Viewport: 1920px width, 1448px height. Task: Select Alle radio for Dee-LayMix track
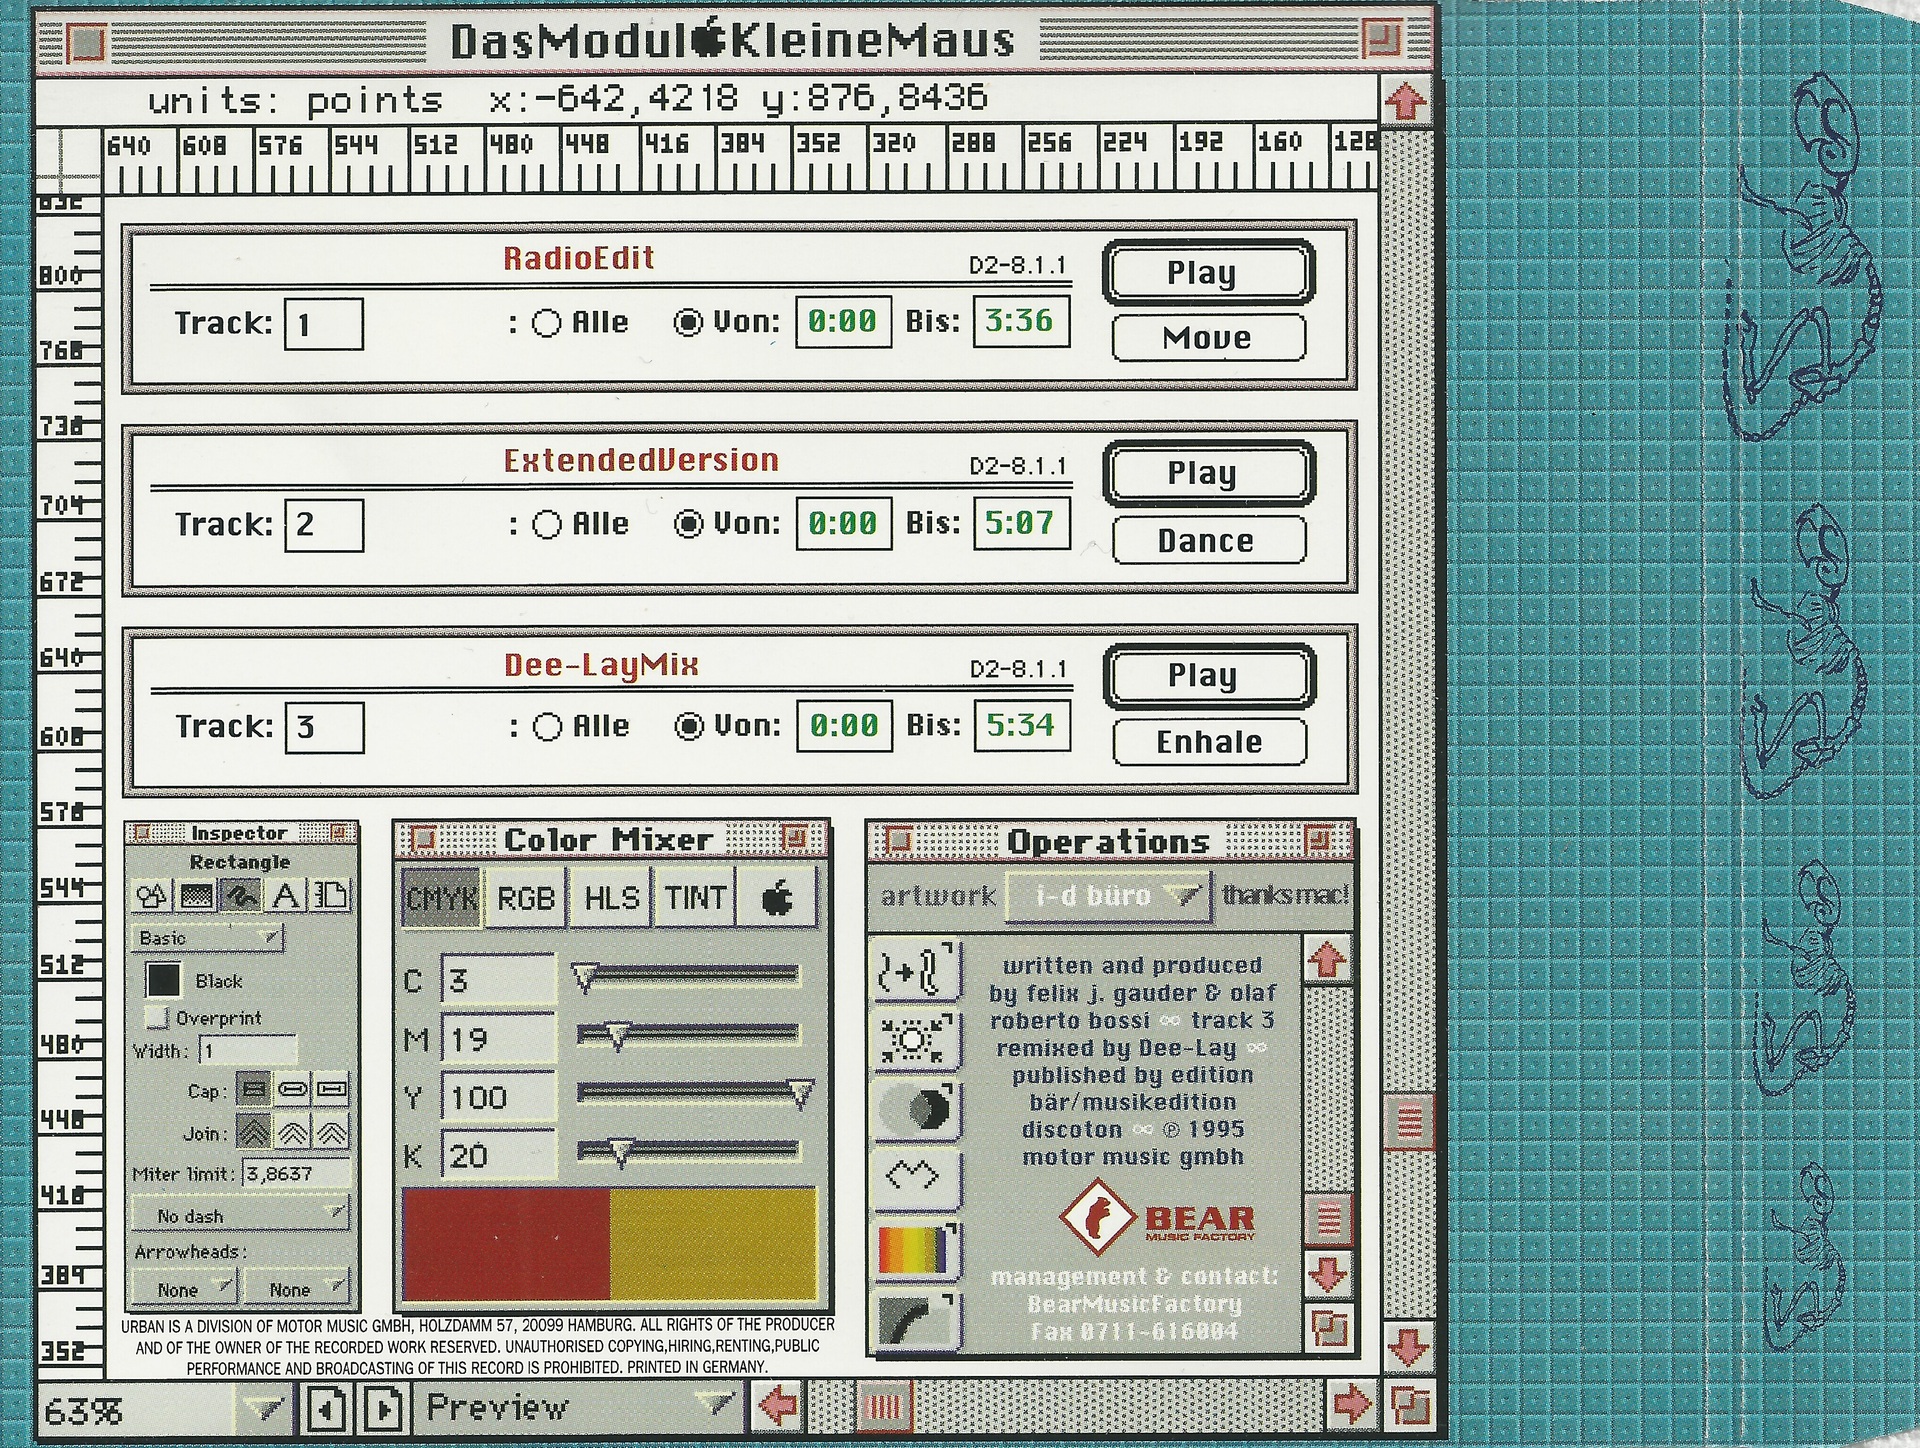(x=548, y=727)
